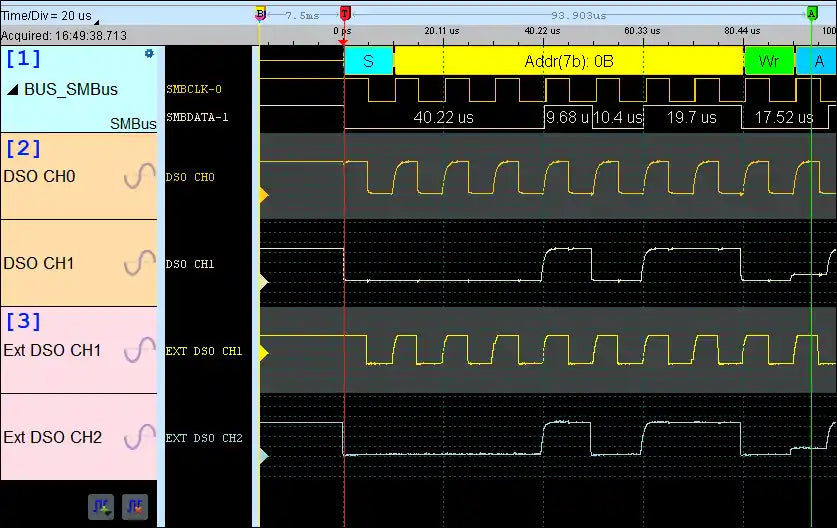Screen dimensions: 837x528
Task: Click the DSO CH1 ground level arrow
Action: pos(264,282)
